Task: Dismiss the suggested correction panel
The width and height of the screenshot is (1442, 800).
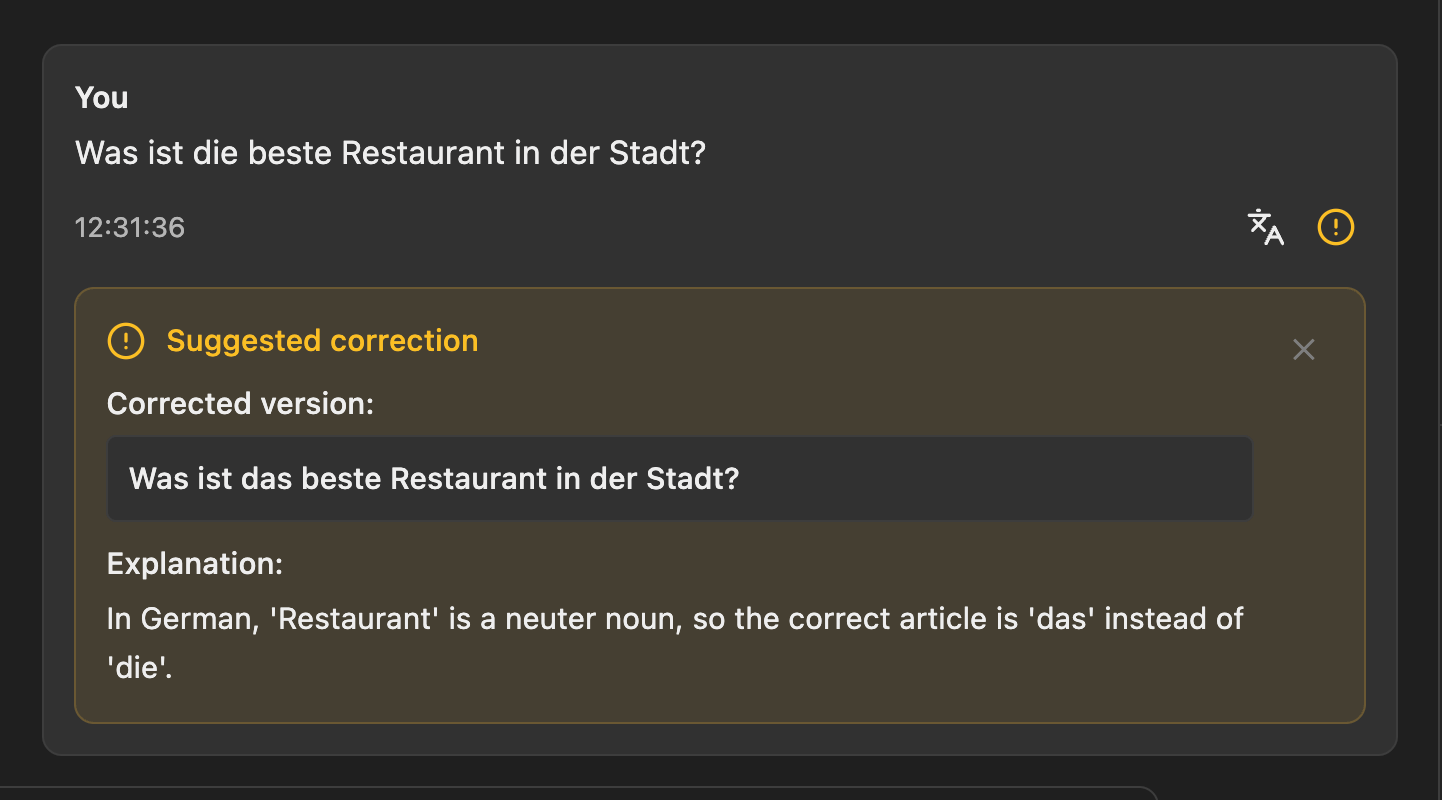Action: point(1303,349)
